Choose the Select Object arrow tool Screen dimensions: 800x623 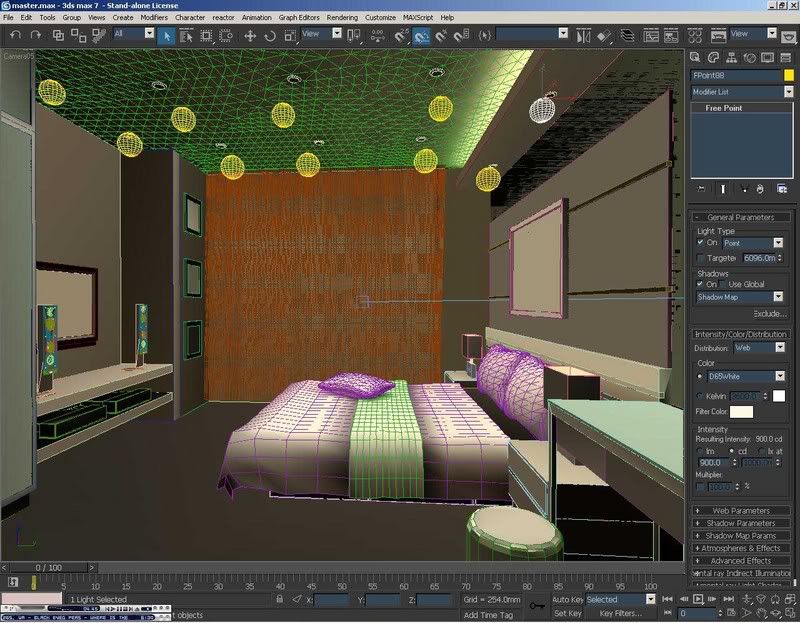(x=166, y=36)
